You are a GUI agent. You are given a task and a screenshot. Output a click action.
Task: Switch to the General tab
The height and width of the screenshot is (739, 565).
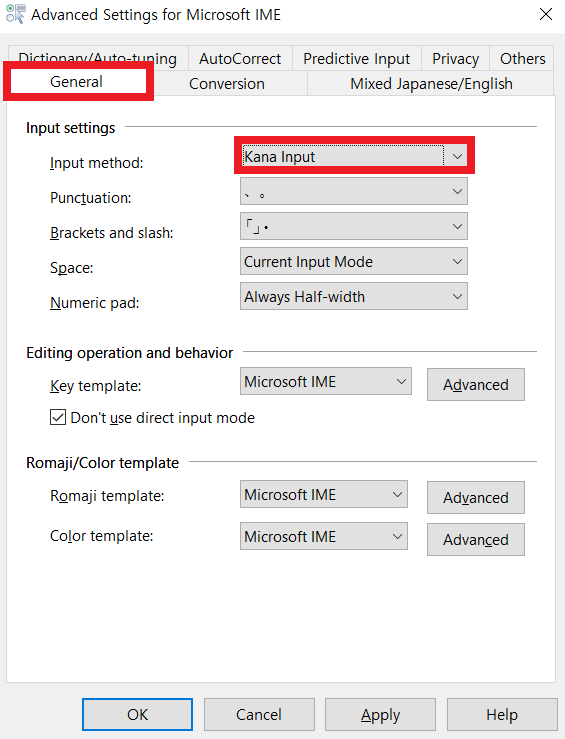pos(76,82)
